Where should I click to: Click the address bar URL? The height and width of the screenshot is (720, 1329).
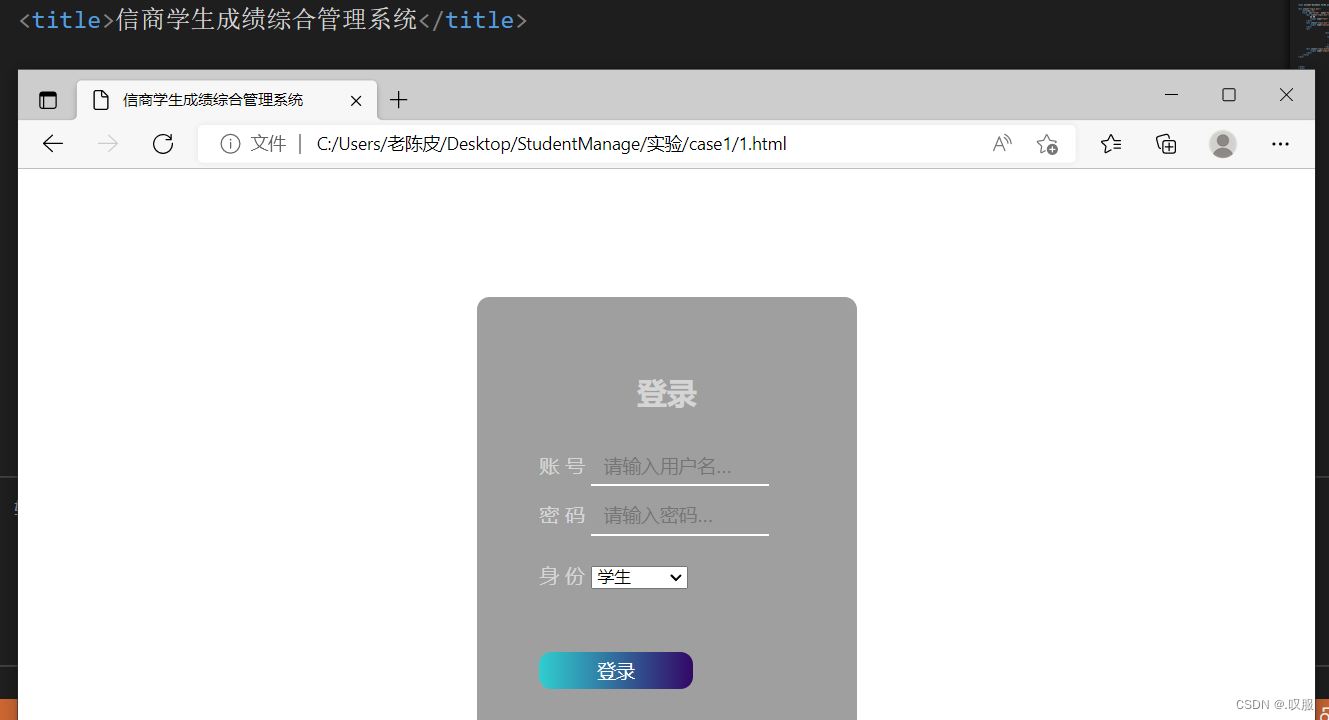click(x=552, y=144)
